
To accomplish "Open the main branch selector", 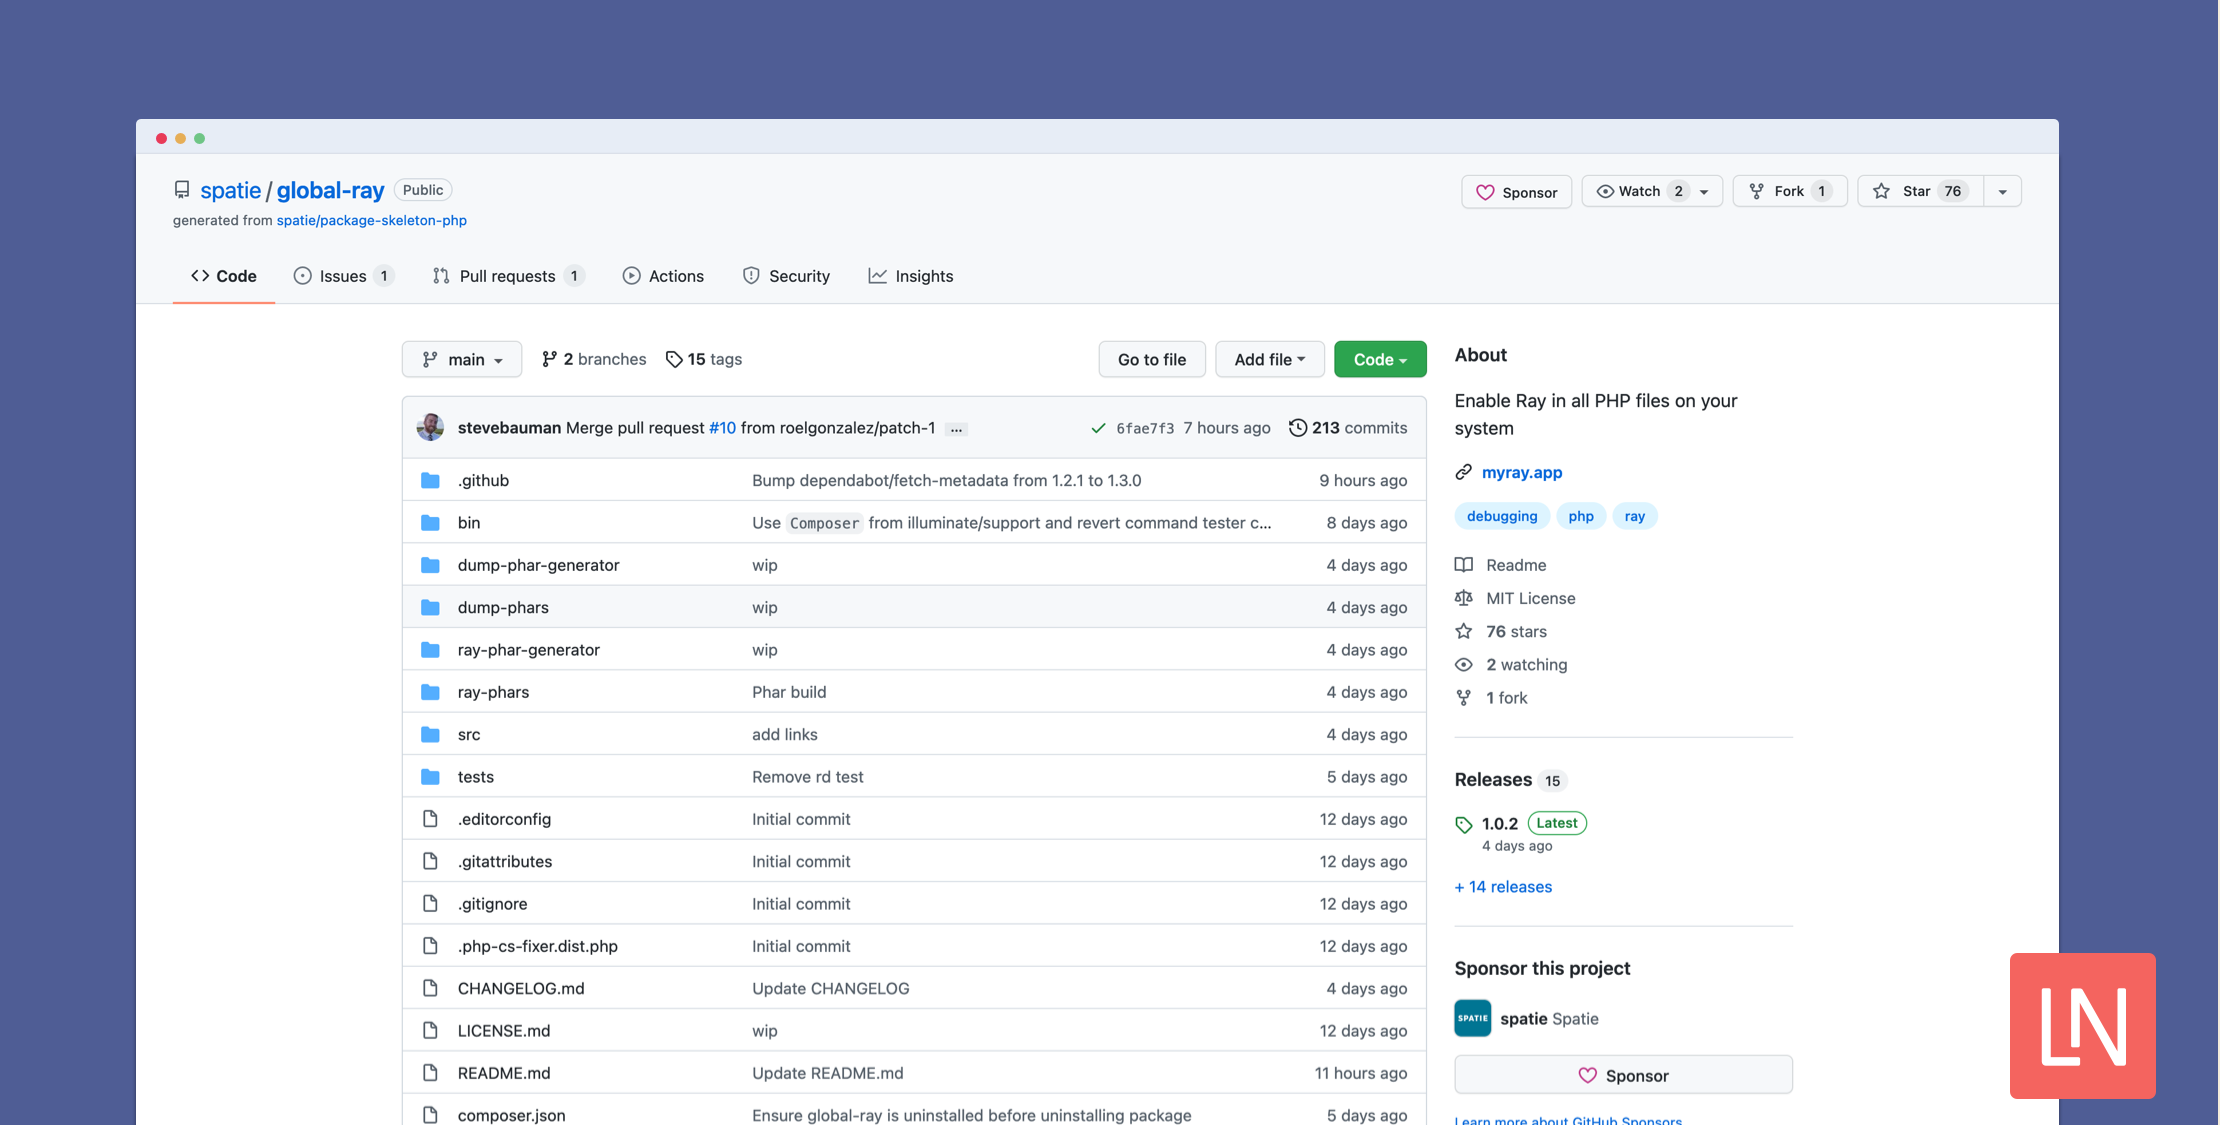I will tap(462, 359).
